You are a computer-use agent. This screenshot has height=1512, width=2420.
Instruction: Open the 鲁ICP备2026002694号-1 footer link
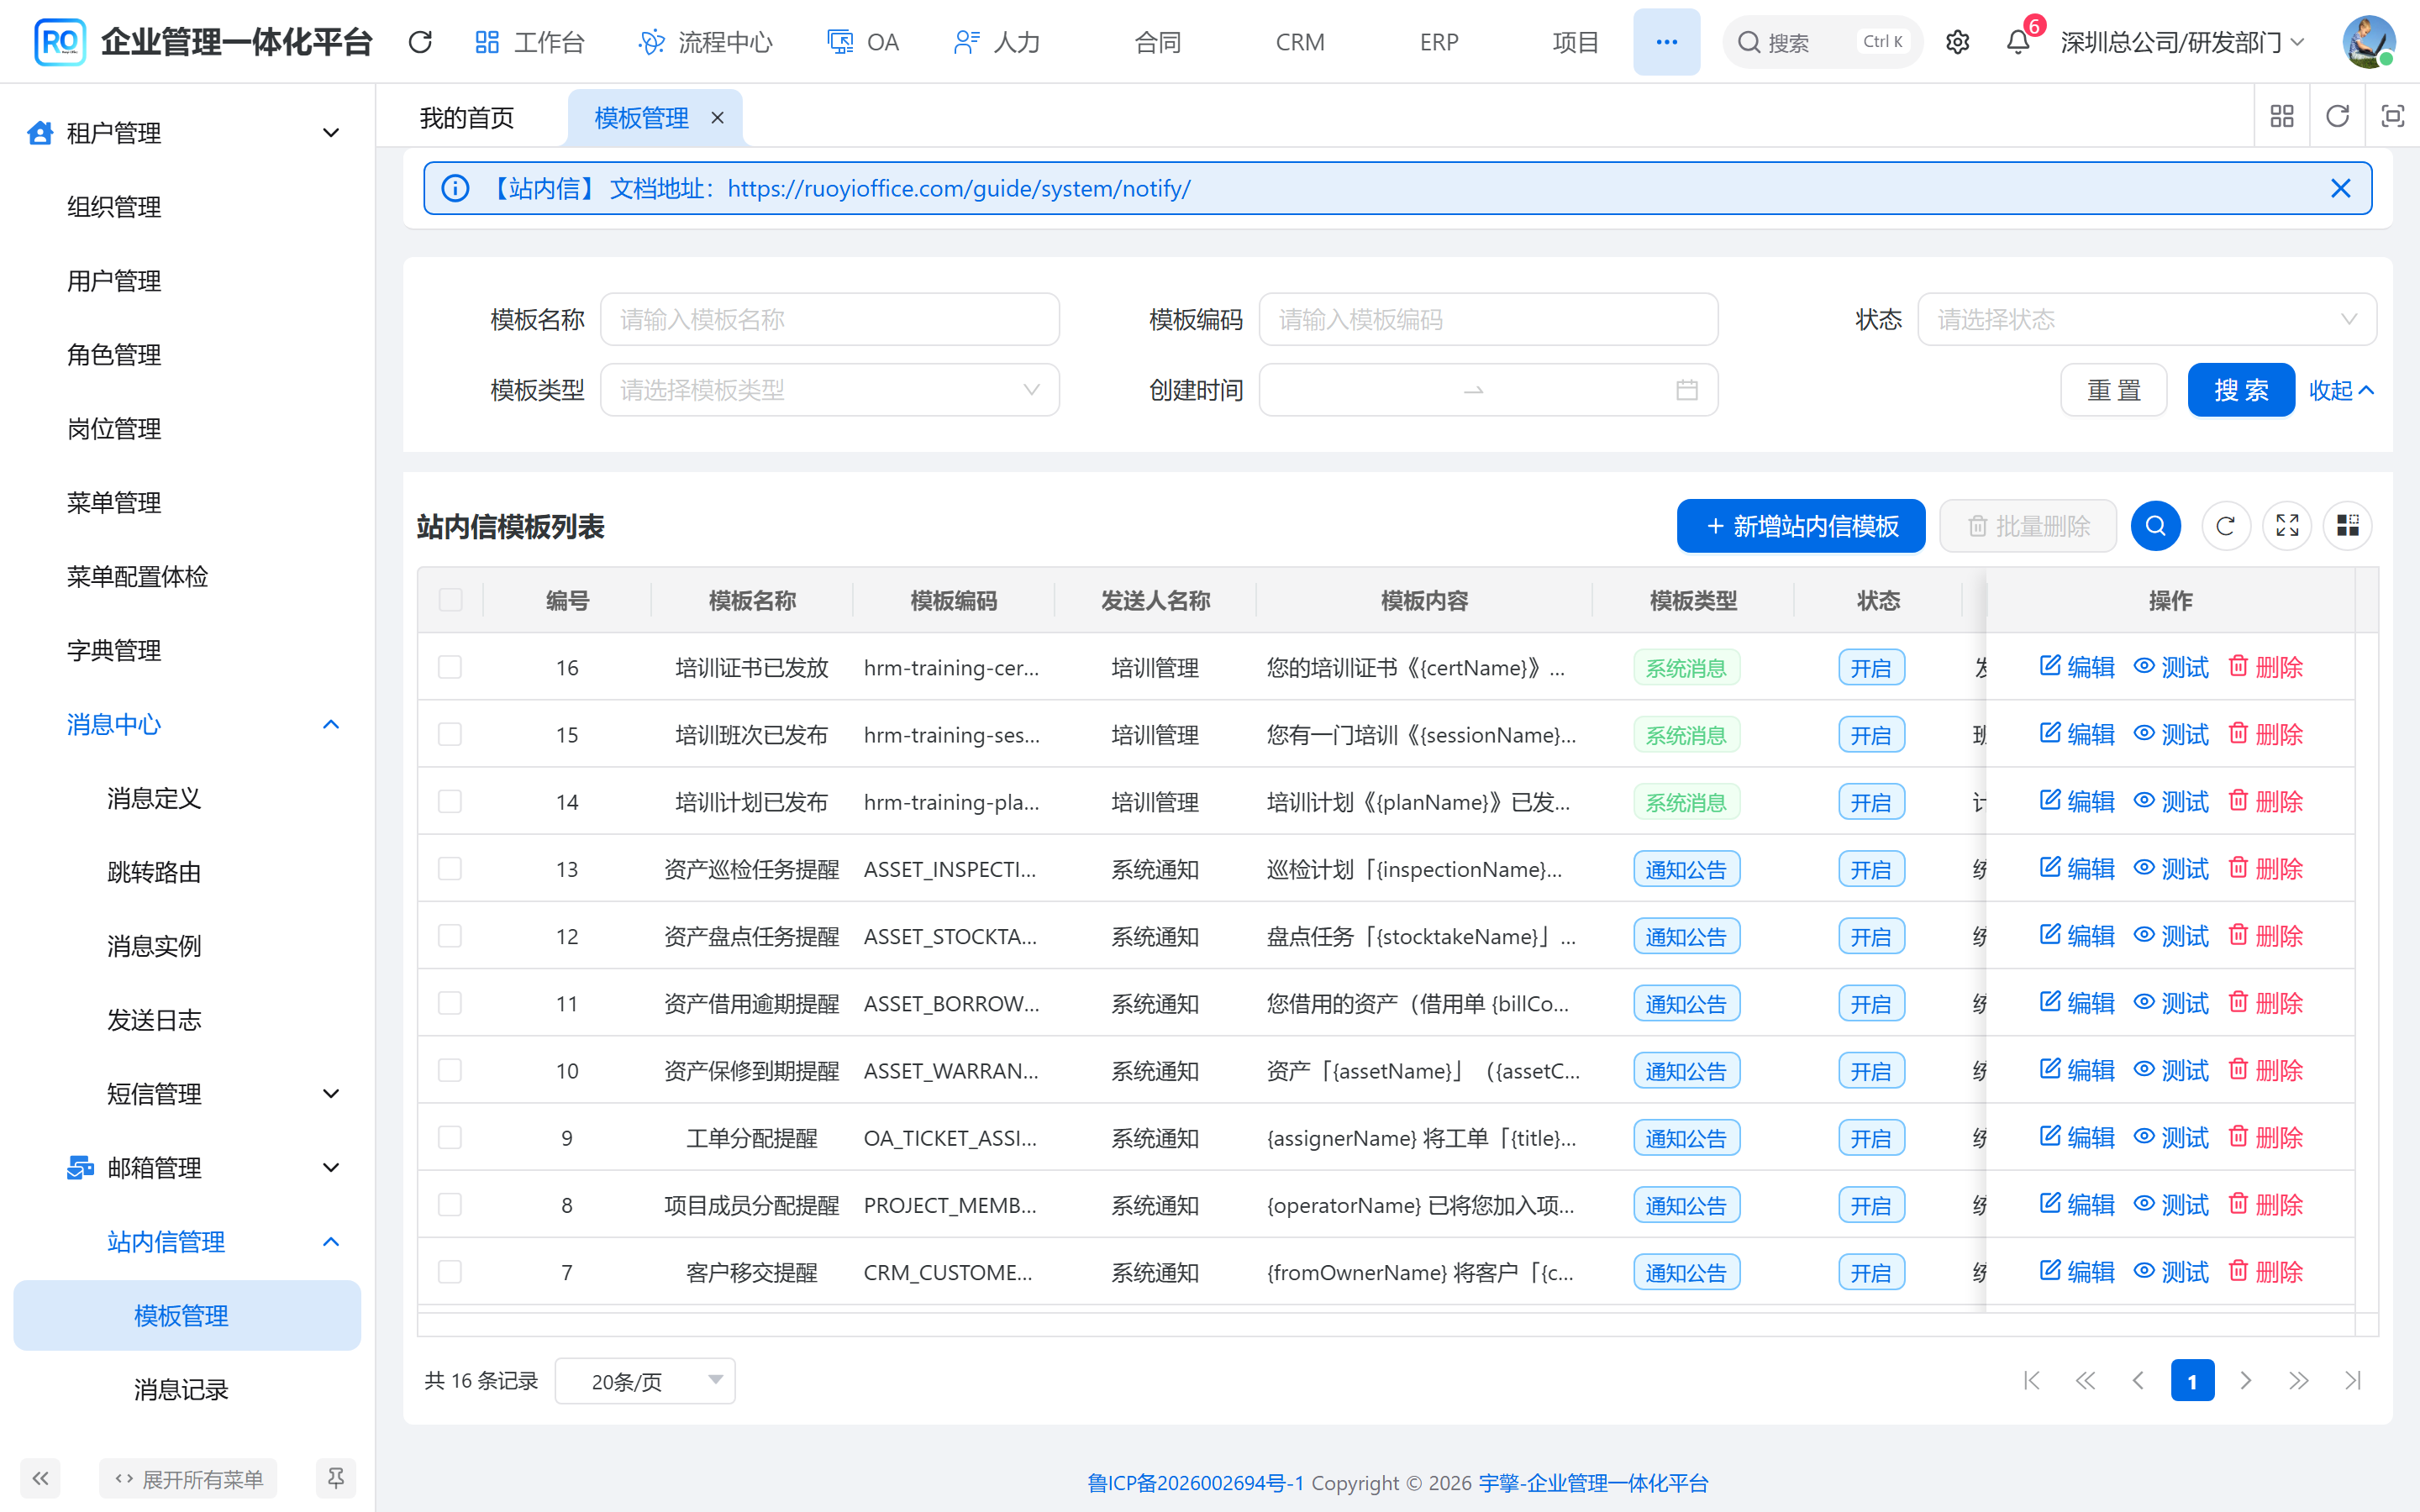1196,1483
